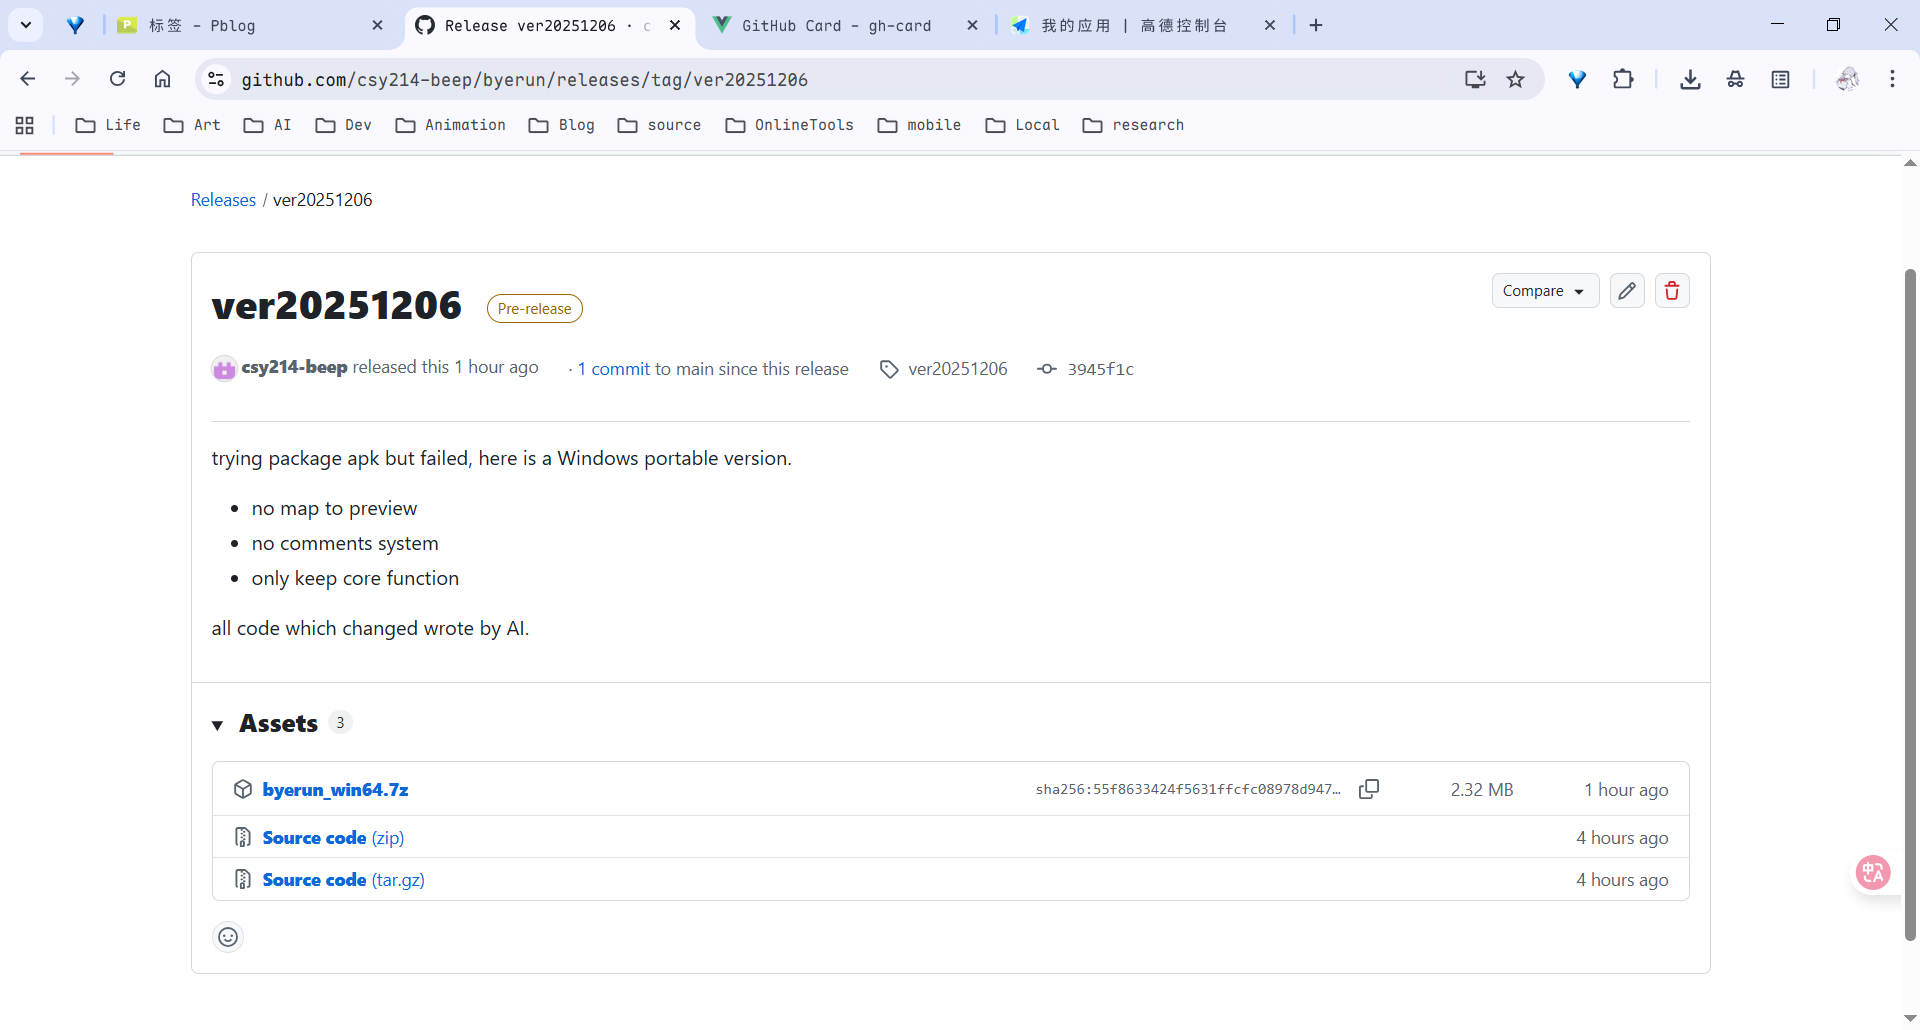This screenshot has height=1030, width=1920.
Task: Click the floating translate icon
Action: point(1873,872)
